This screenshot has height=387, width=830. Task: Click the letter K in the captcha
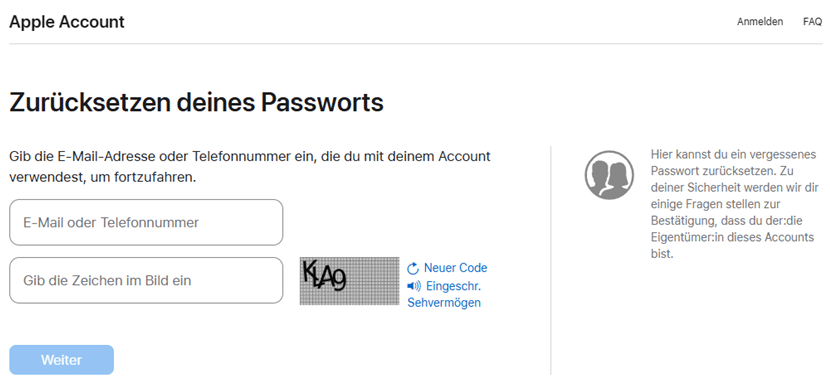pyautogui.click(x=309, y=272)
